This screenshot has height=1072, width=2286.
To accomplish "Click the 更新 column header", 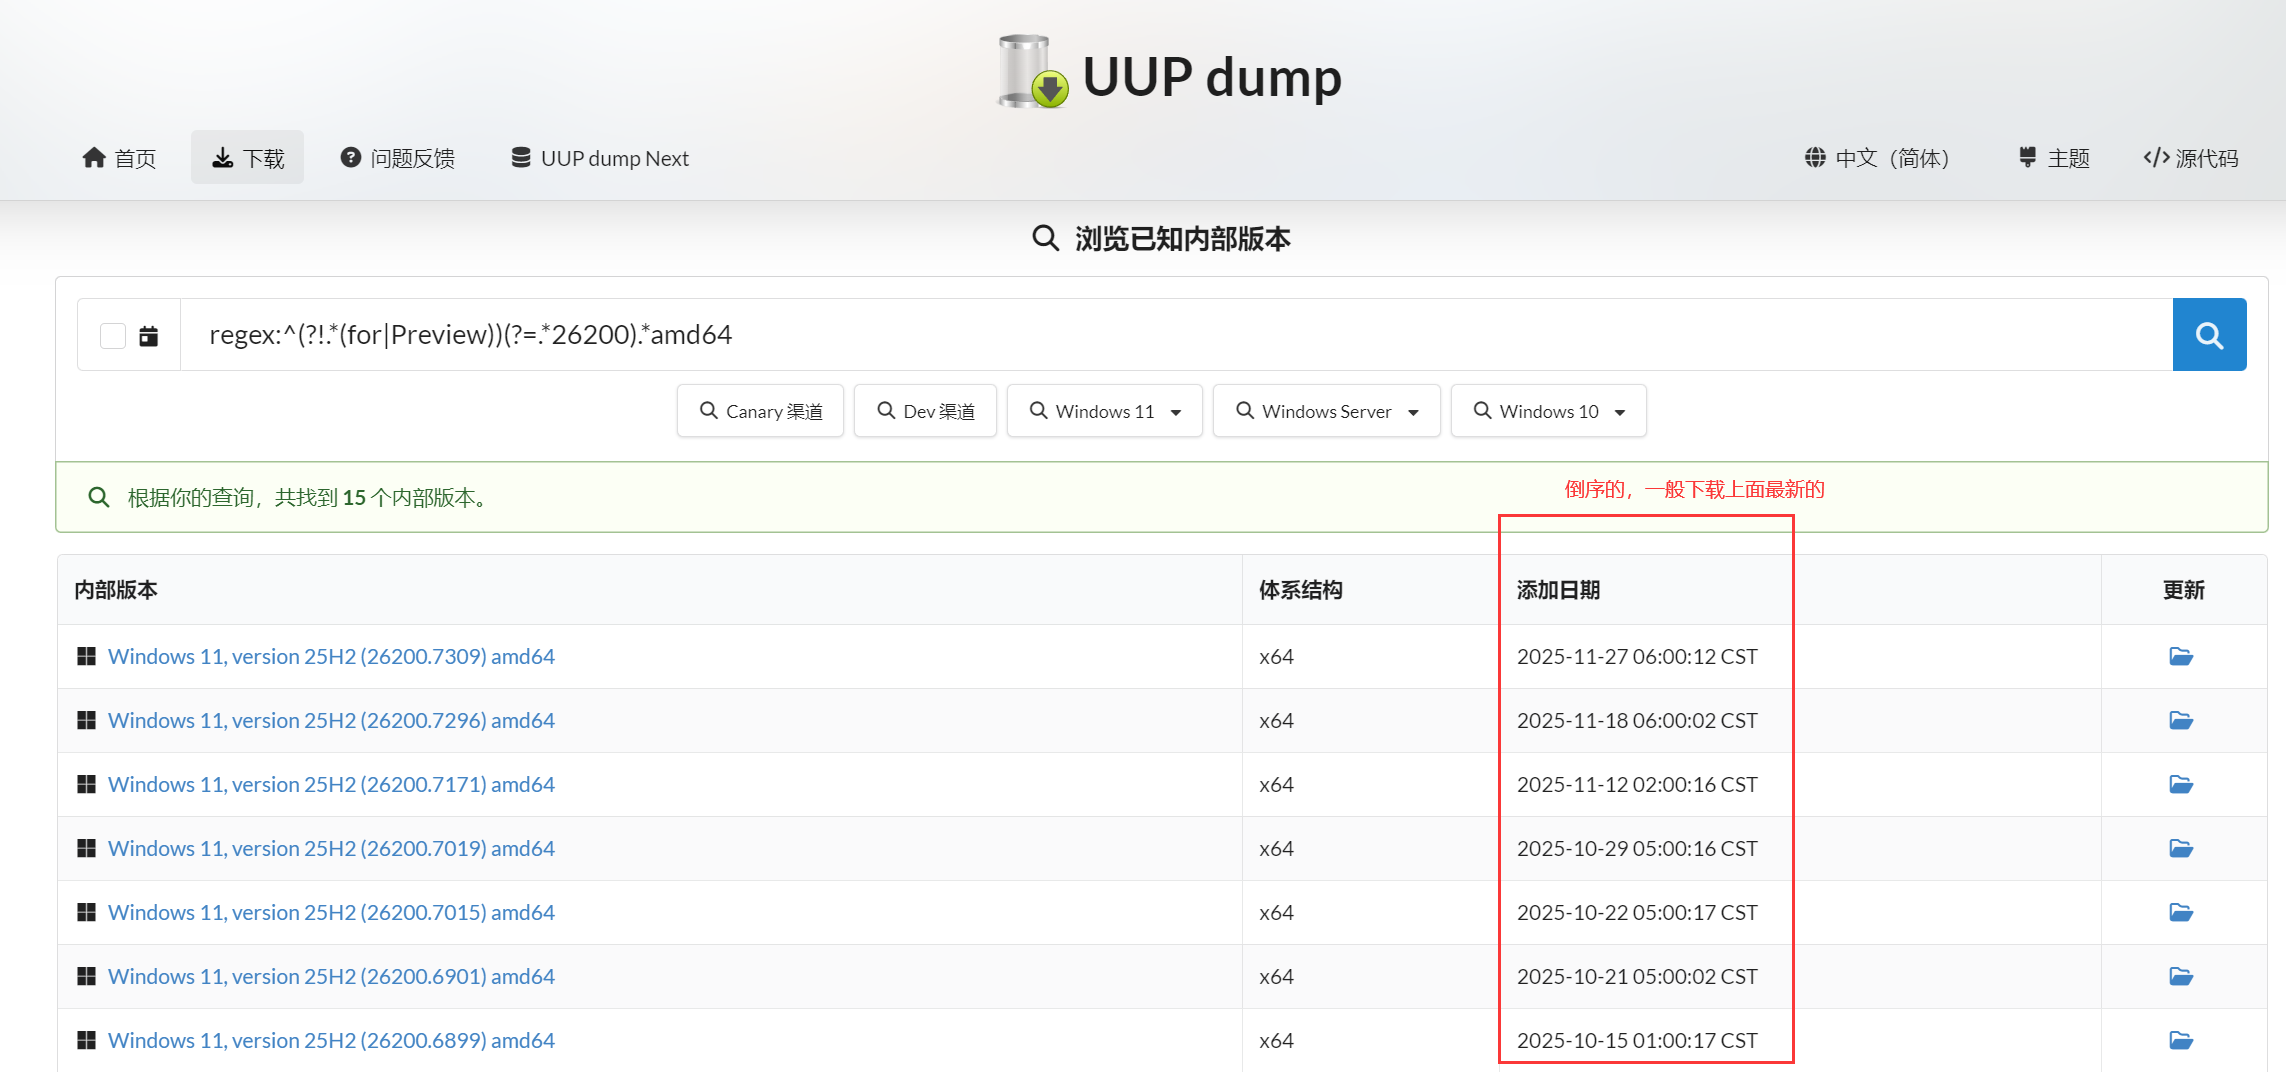I will (x=2184, y=590).
